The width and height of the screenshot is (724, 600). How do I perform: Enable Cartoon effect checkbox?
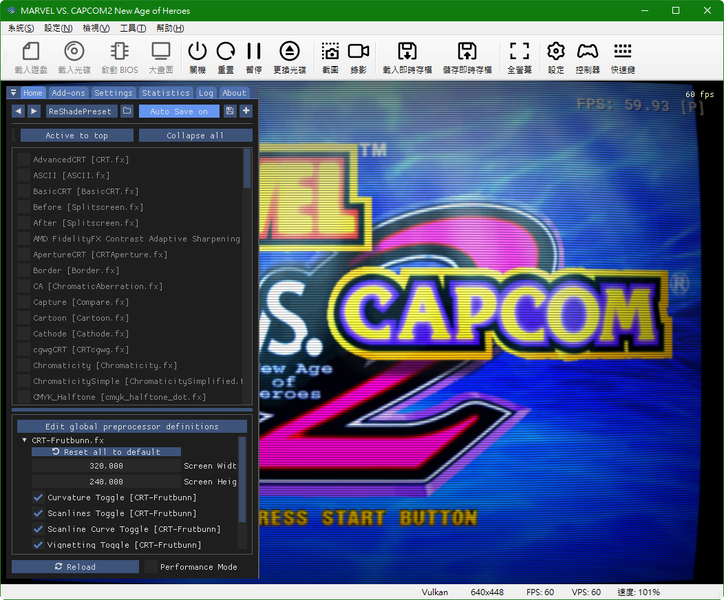click(x=24, y=318)
